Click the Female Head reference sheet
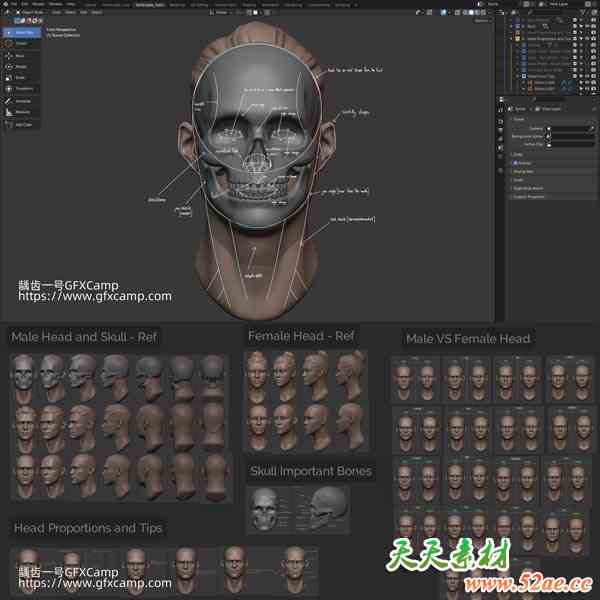Screen dimensions: 600x600 click(x=308, y=401)
